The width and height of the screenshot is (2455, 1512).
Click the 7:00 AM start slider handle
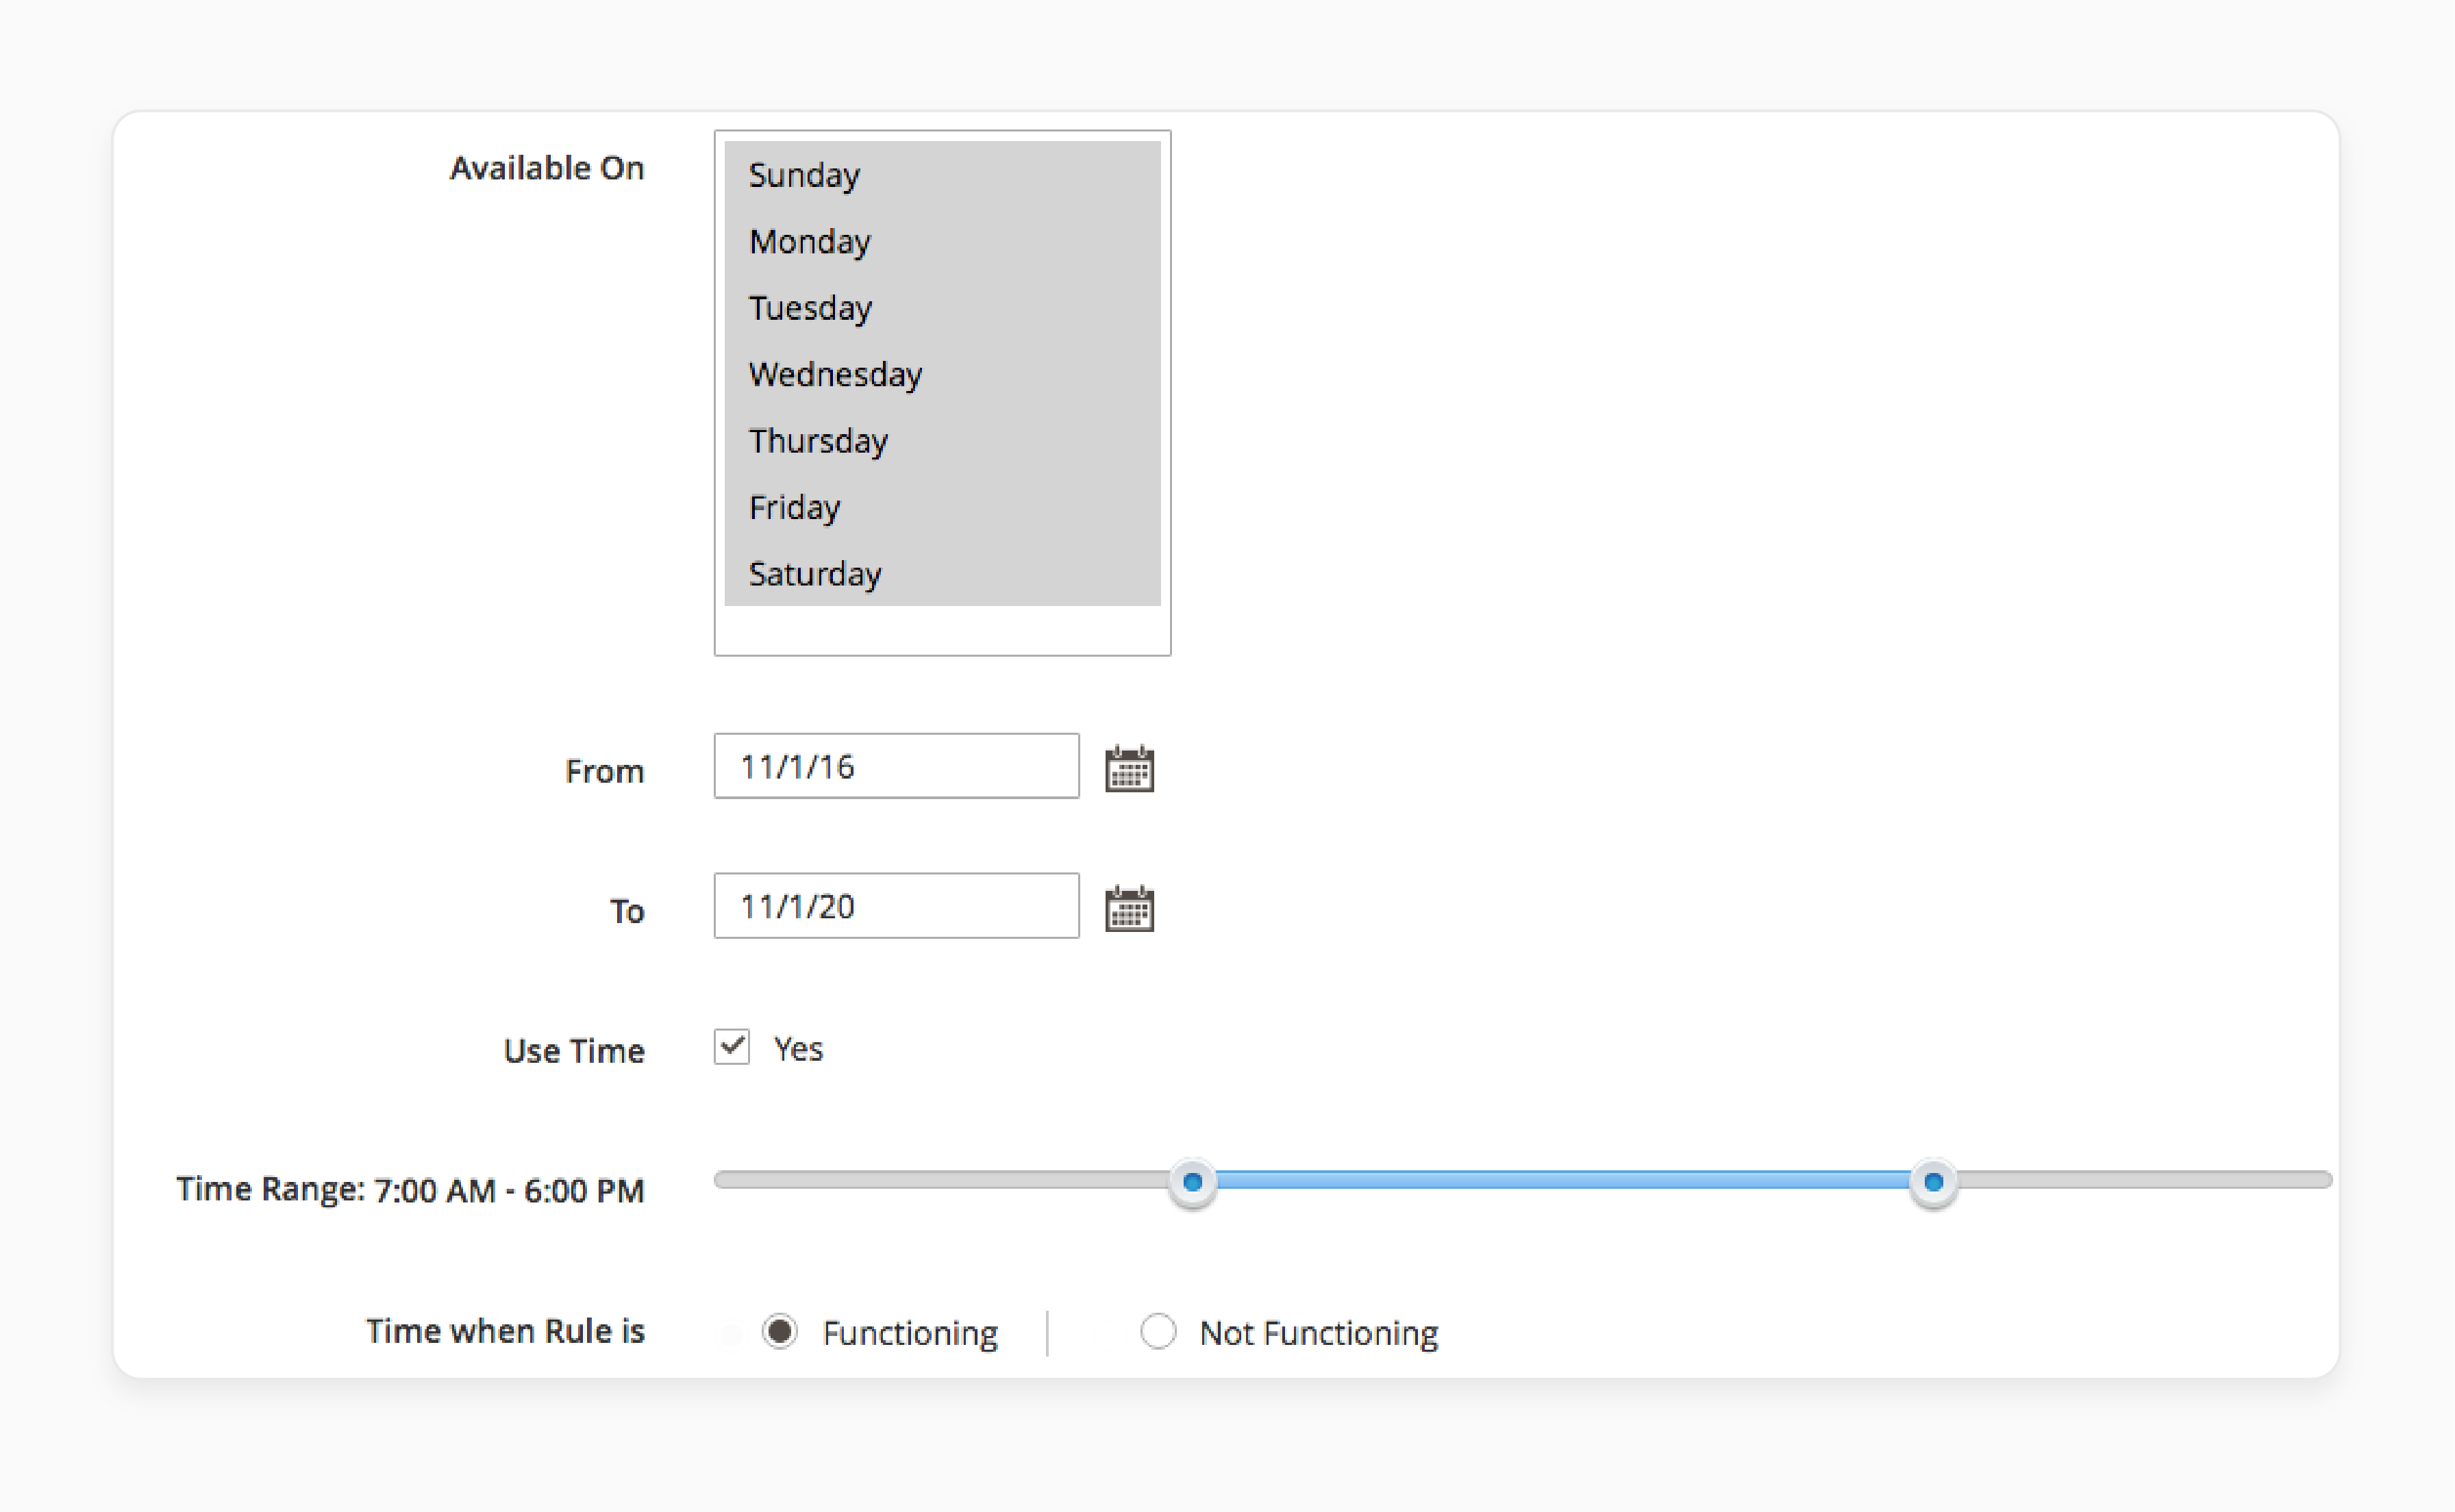click(x=1192, y=1182)
